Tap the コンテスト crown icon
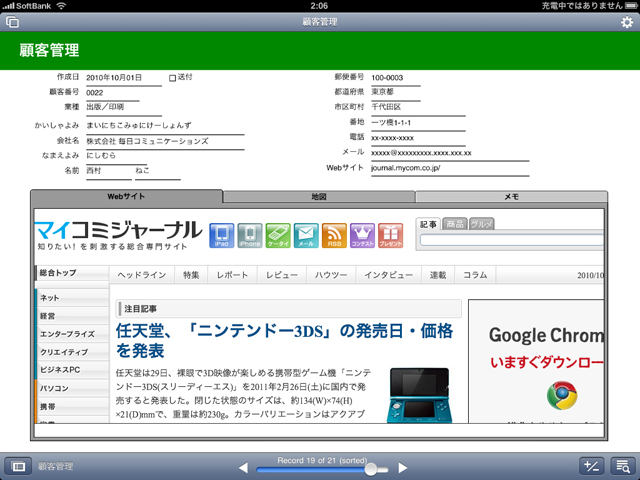640x480 pixels. (362, 236)
